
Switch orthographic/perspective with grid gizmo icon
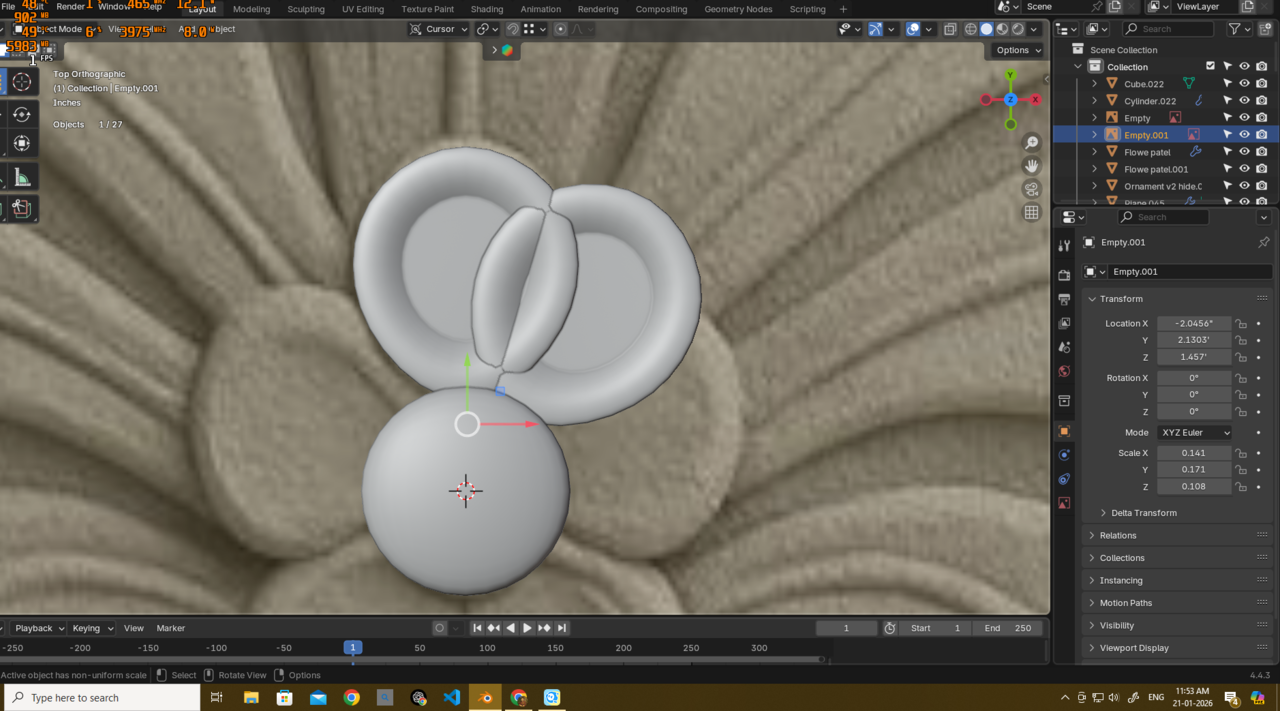(x=1031, y=212)
